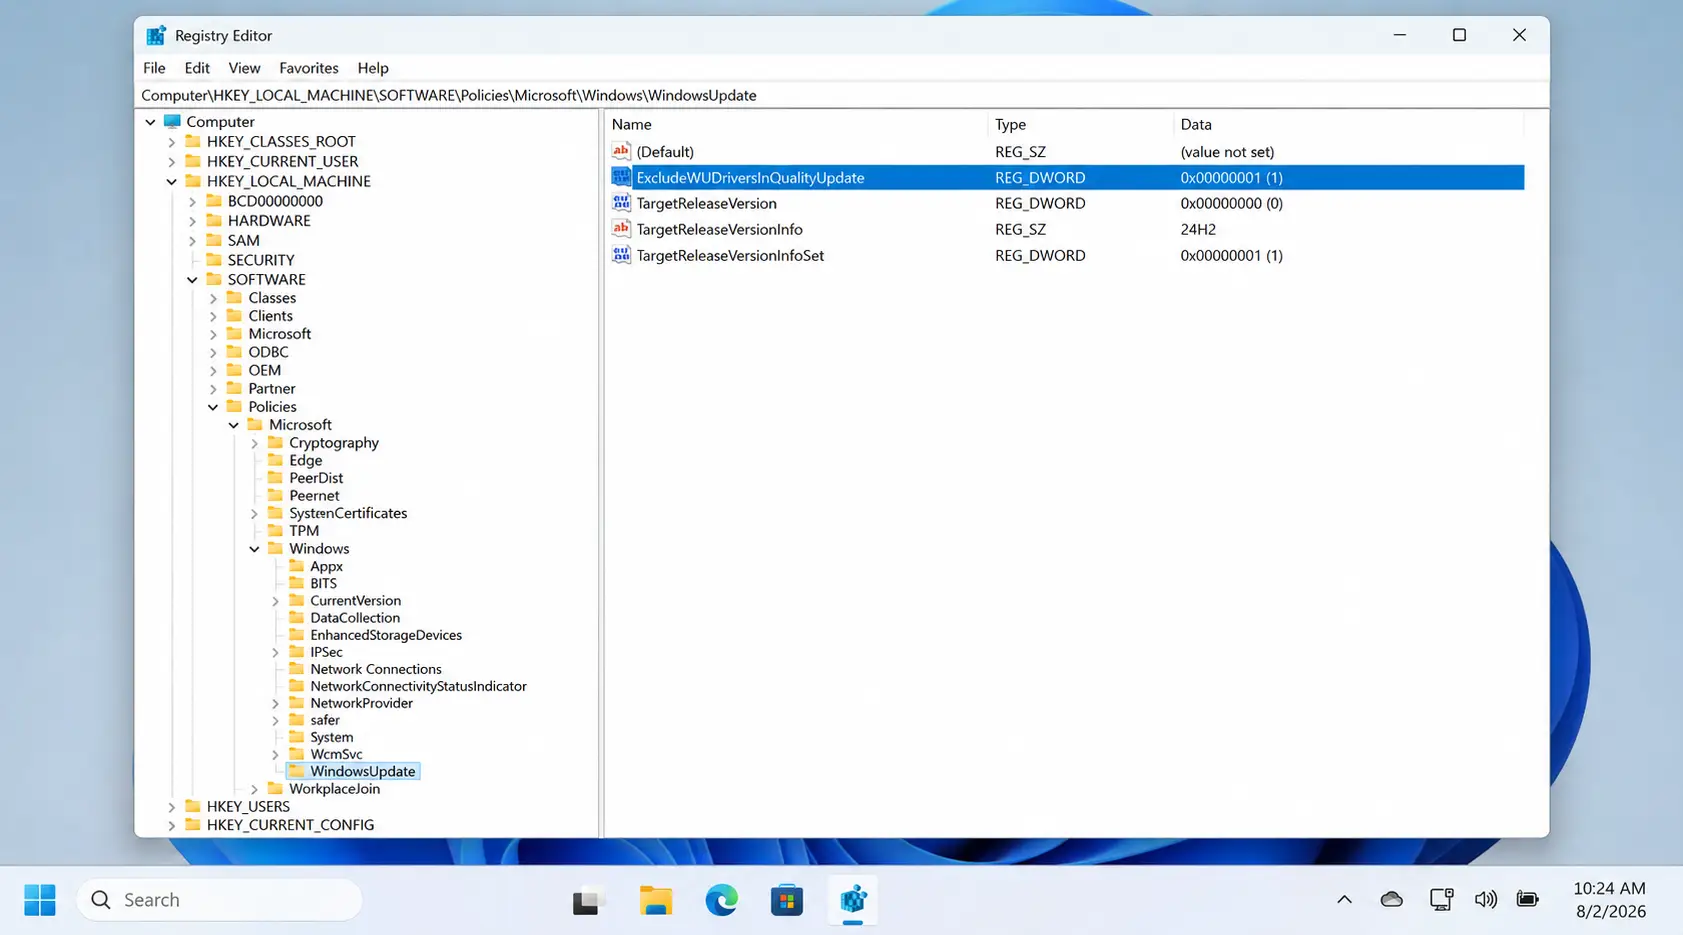Viewport: 1683px width, 935px height.
Task: Click the SECURITY key folder icon
Action: pyautogui.click(x=214, y=260)
